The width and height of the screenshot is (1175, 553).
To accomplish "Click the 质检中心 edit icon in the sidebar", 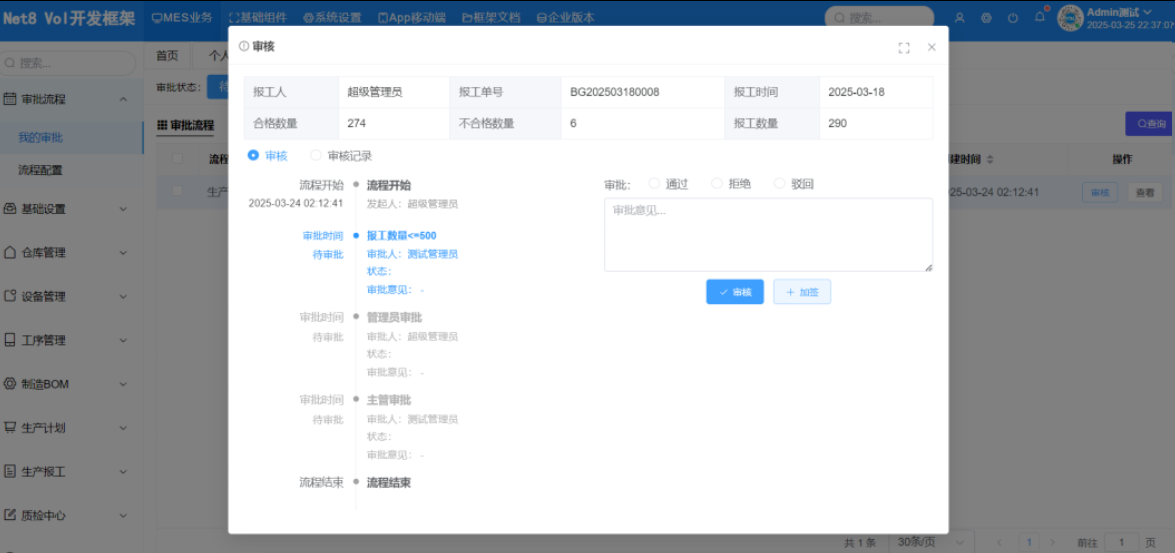I will [10, 515].
